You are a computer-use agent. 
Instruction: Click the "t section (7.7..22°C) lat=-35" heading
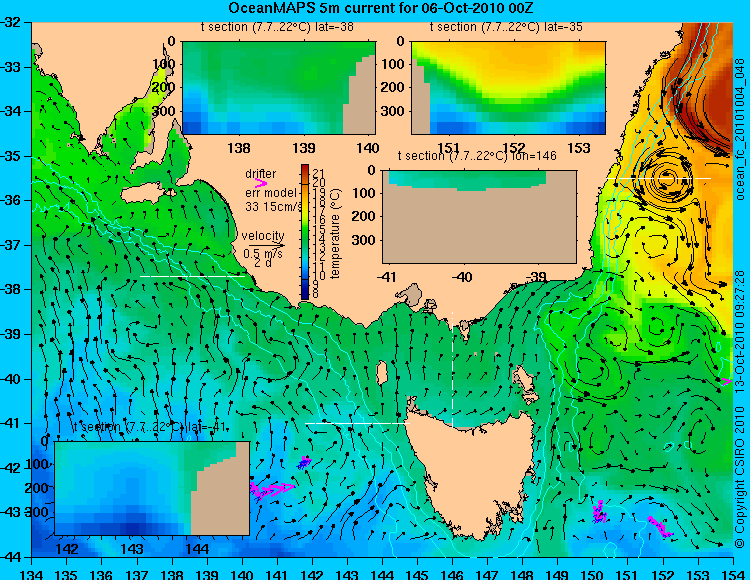pyautogui.click(x=506, y=27)
